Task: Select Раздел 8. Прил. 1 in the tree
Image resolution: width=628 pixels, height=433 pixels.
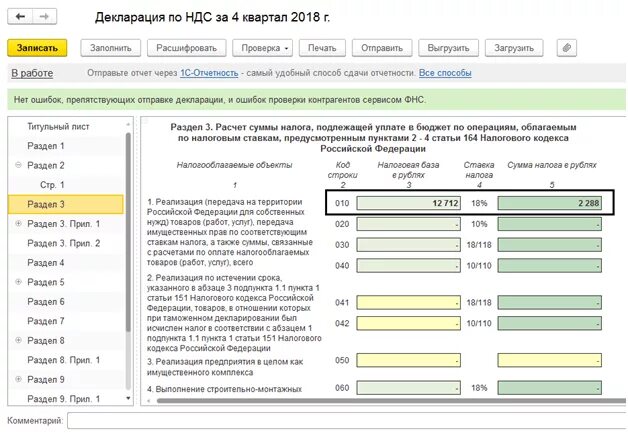Action: point(63,360)
